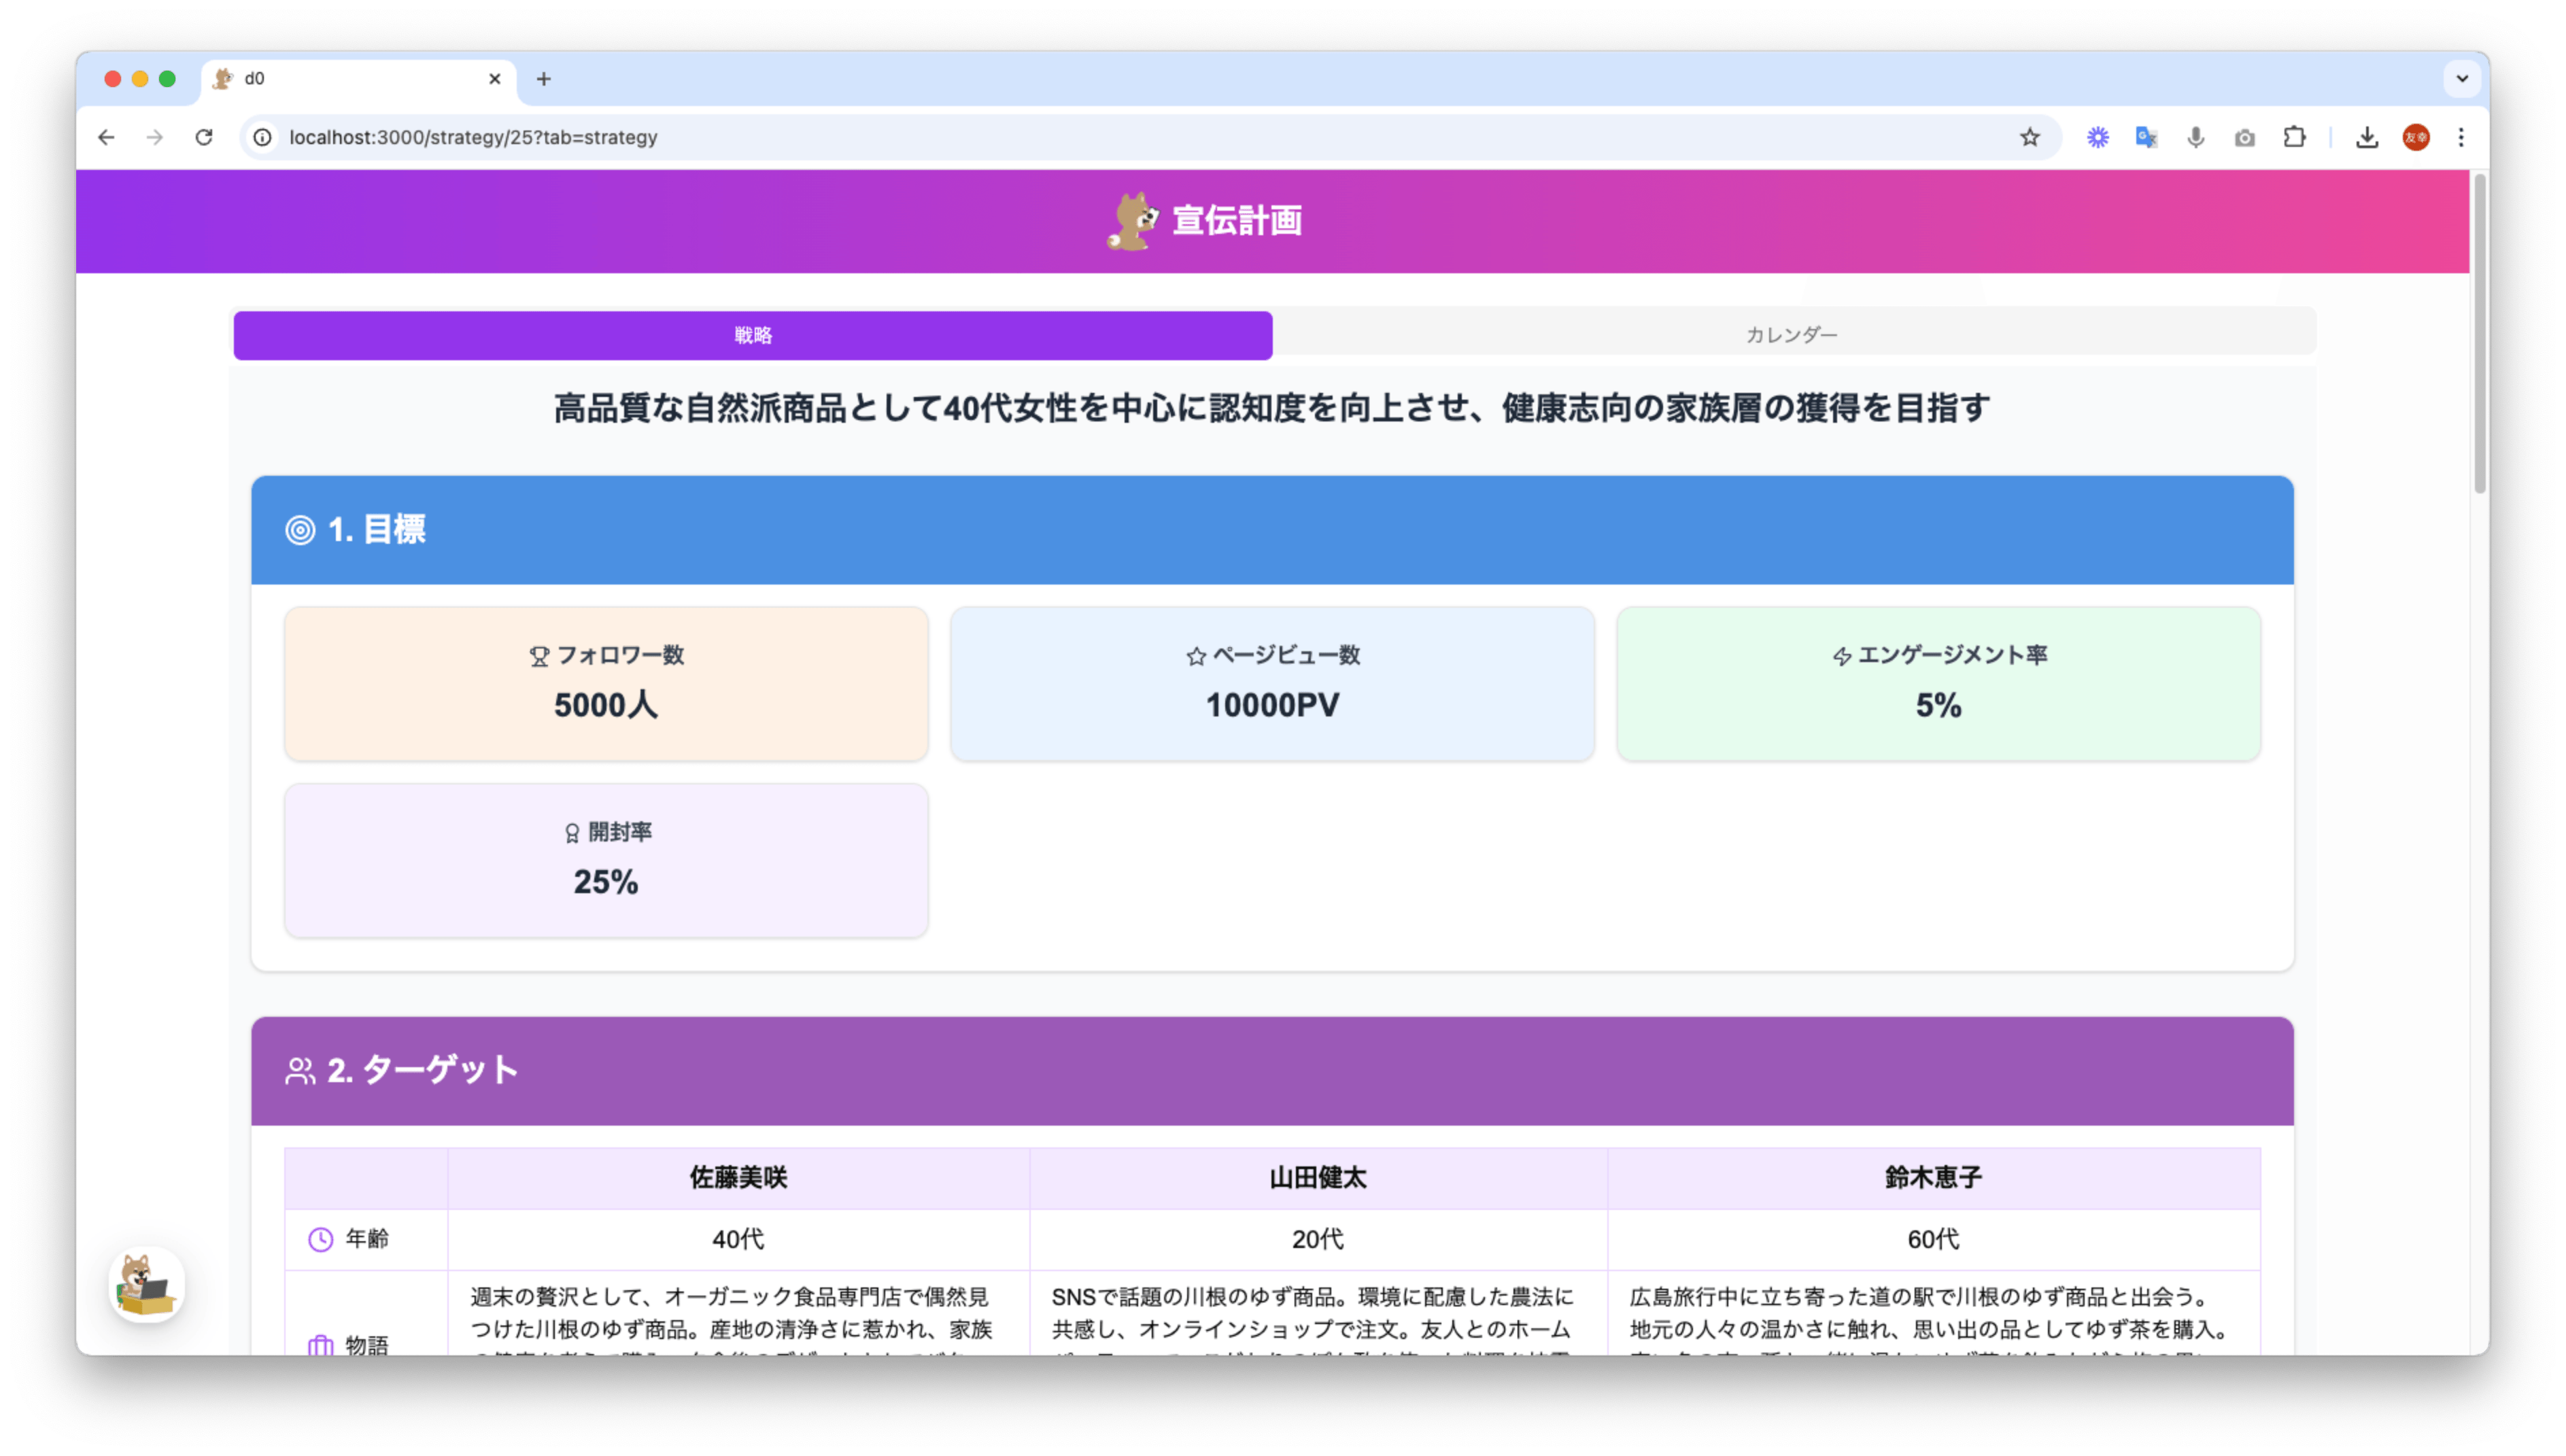Bookmark this page with the star icon
Image resolution: width=2566 pixels, height=1456 pixels.
point(2030,137)
